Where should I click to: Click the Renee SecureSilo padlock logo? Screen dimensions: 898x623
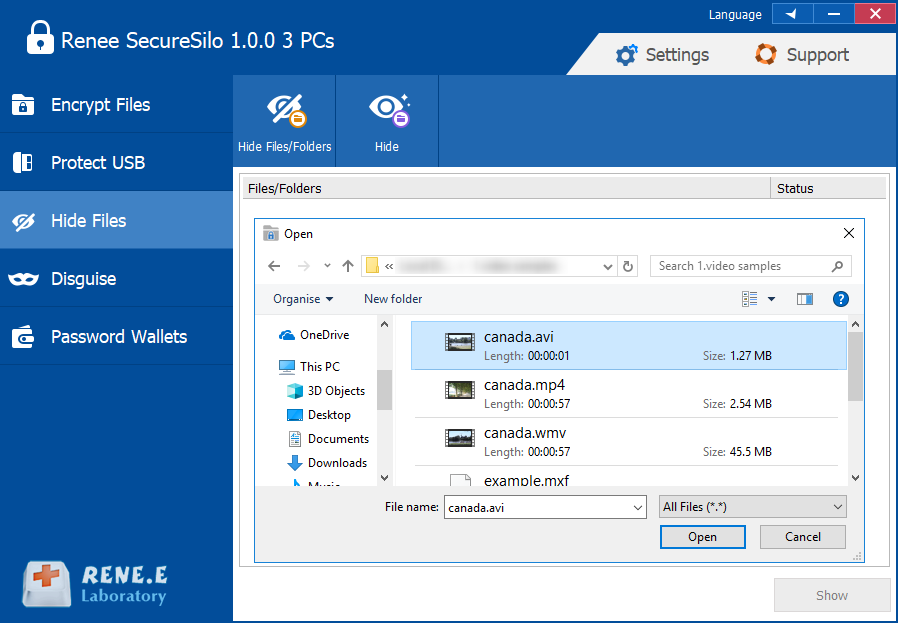41,38
